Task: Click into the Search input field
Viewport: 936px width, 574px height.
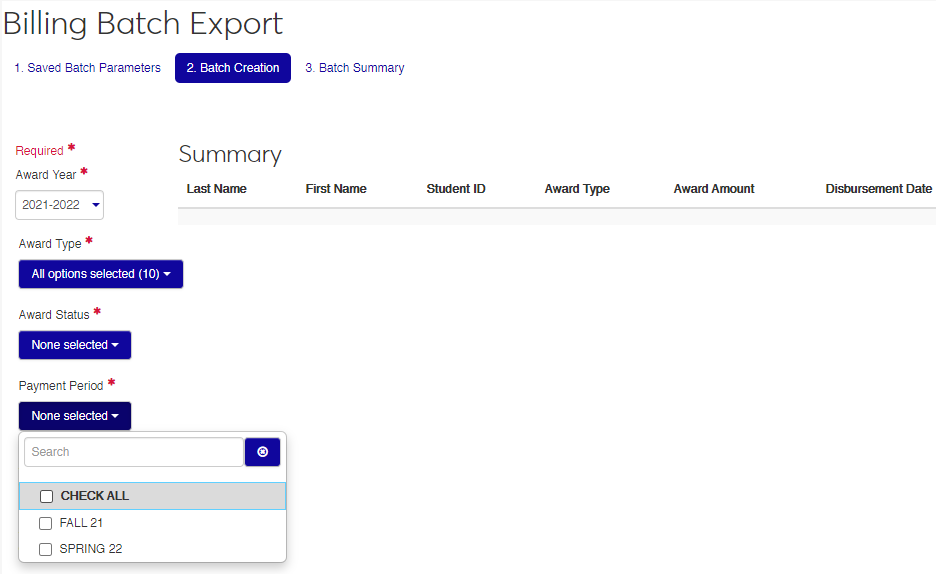Action: [x=133, y=452]
